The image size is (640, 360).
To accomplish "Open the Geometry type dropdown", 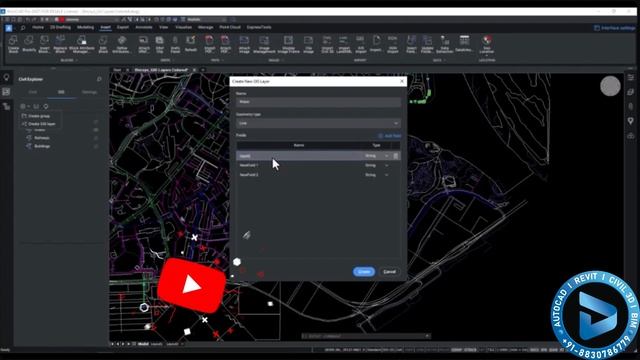I will [x=318, y=123].
